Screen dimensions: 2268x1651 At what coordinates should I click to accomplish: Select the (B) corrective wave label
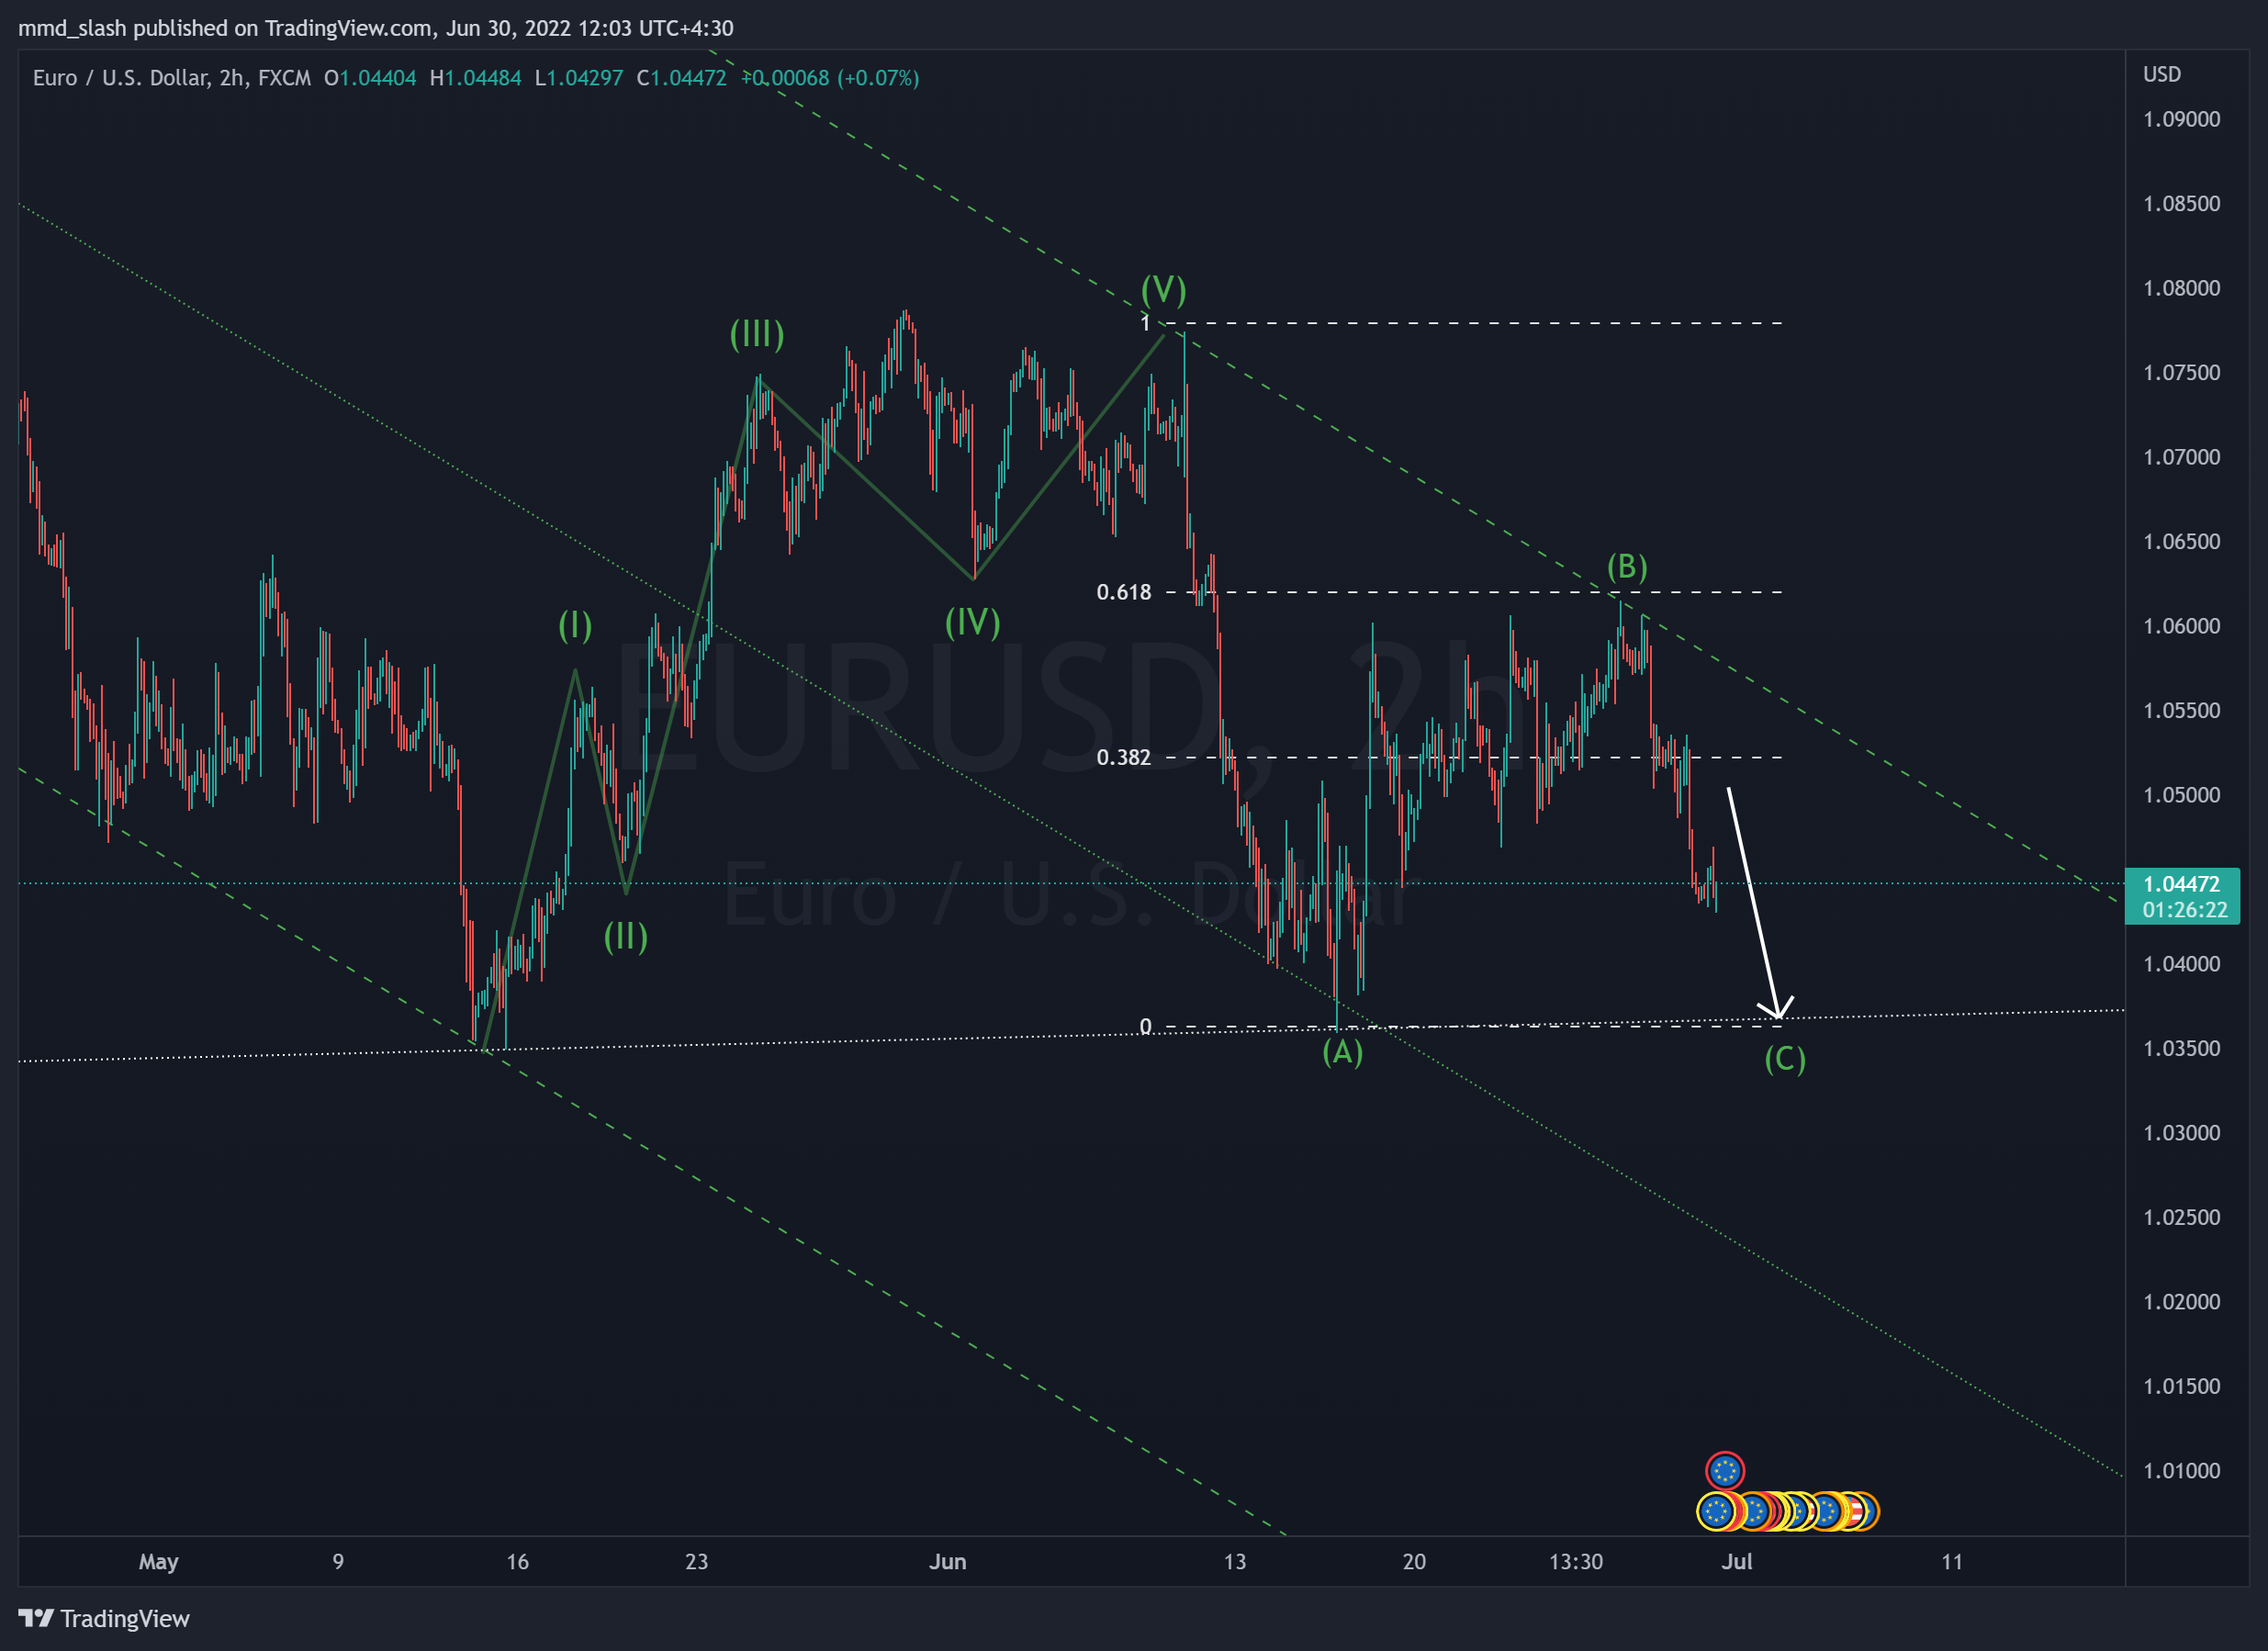point(1627,567)
